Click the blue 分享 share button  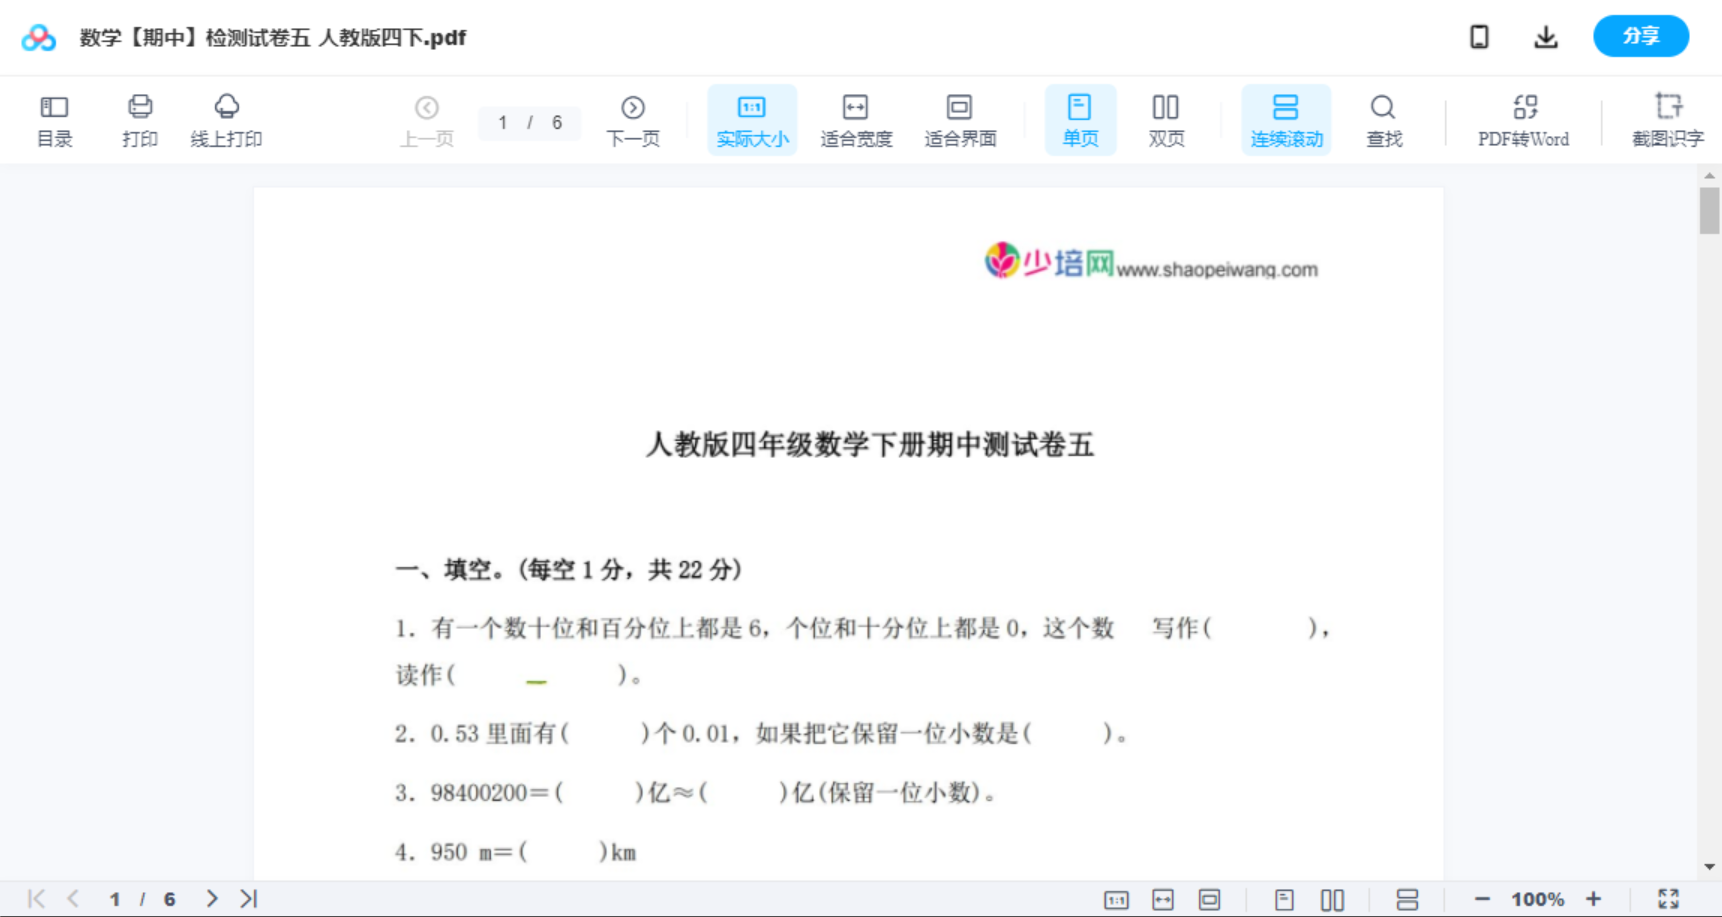pyautogui.click(x=1641, y=36)
